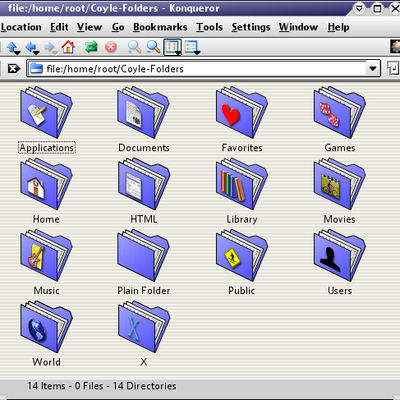Click the Go button beside location bar
This screenshot has width=400, height=400.
click(x=393, y=69)
